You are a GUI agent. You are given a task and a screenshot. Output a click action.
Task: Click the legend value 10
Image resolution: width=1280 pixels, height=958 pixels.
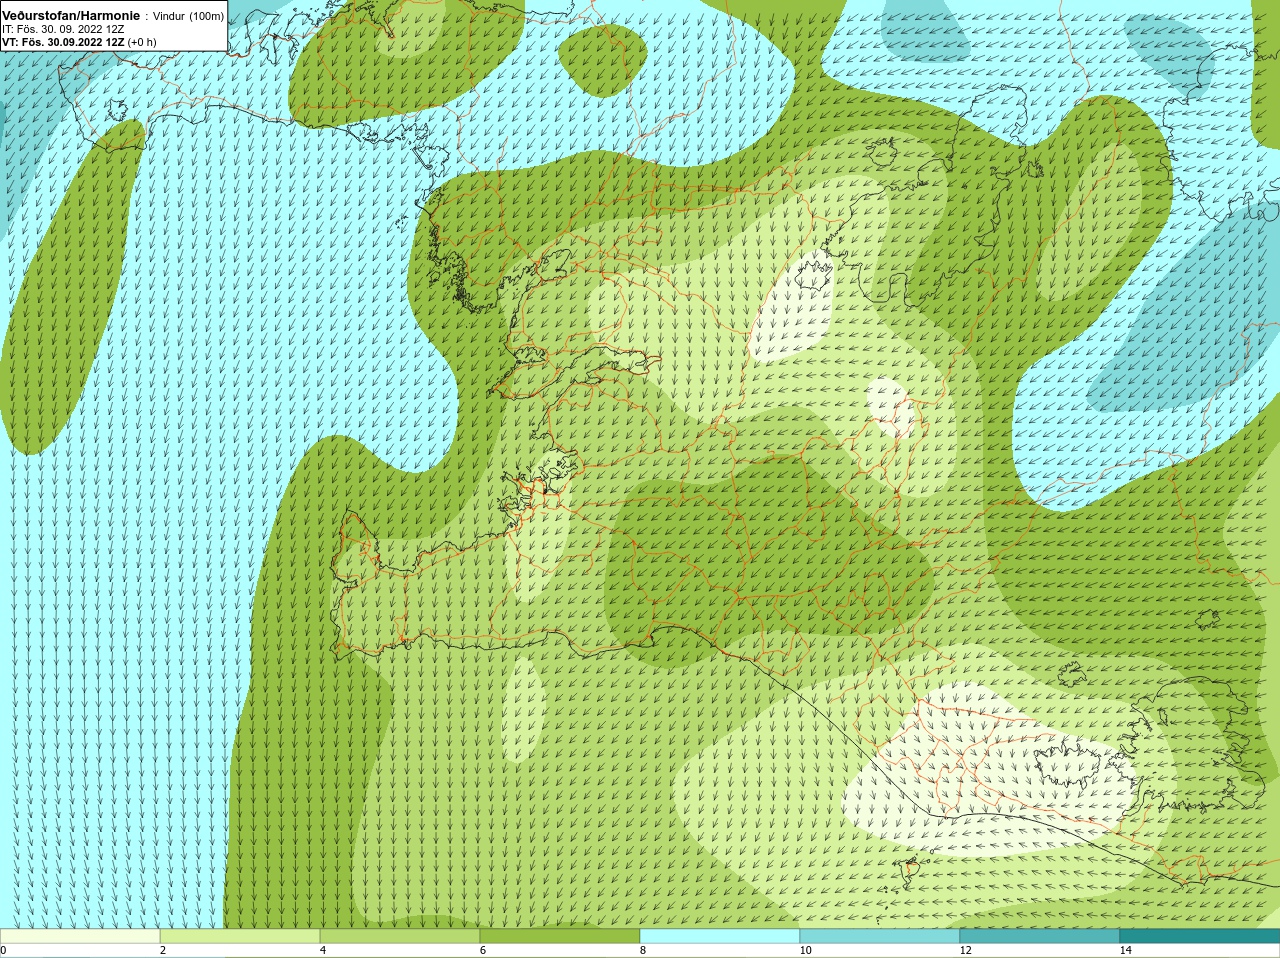[x=805, y=950]
